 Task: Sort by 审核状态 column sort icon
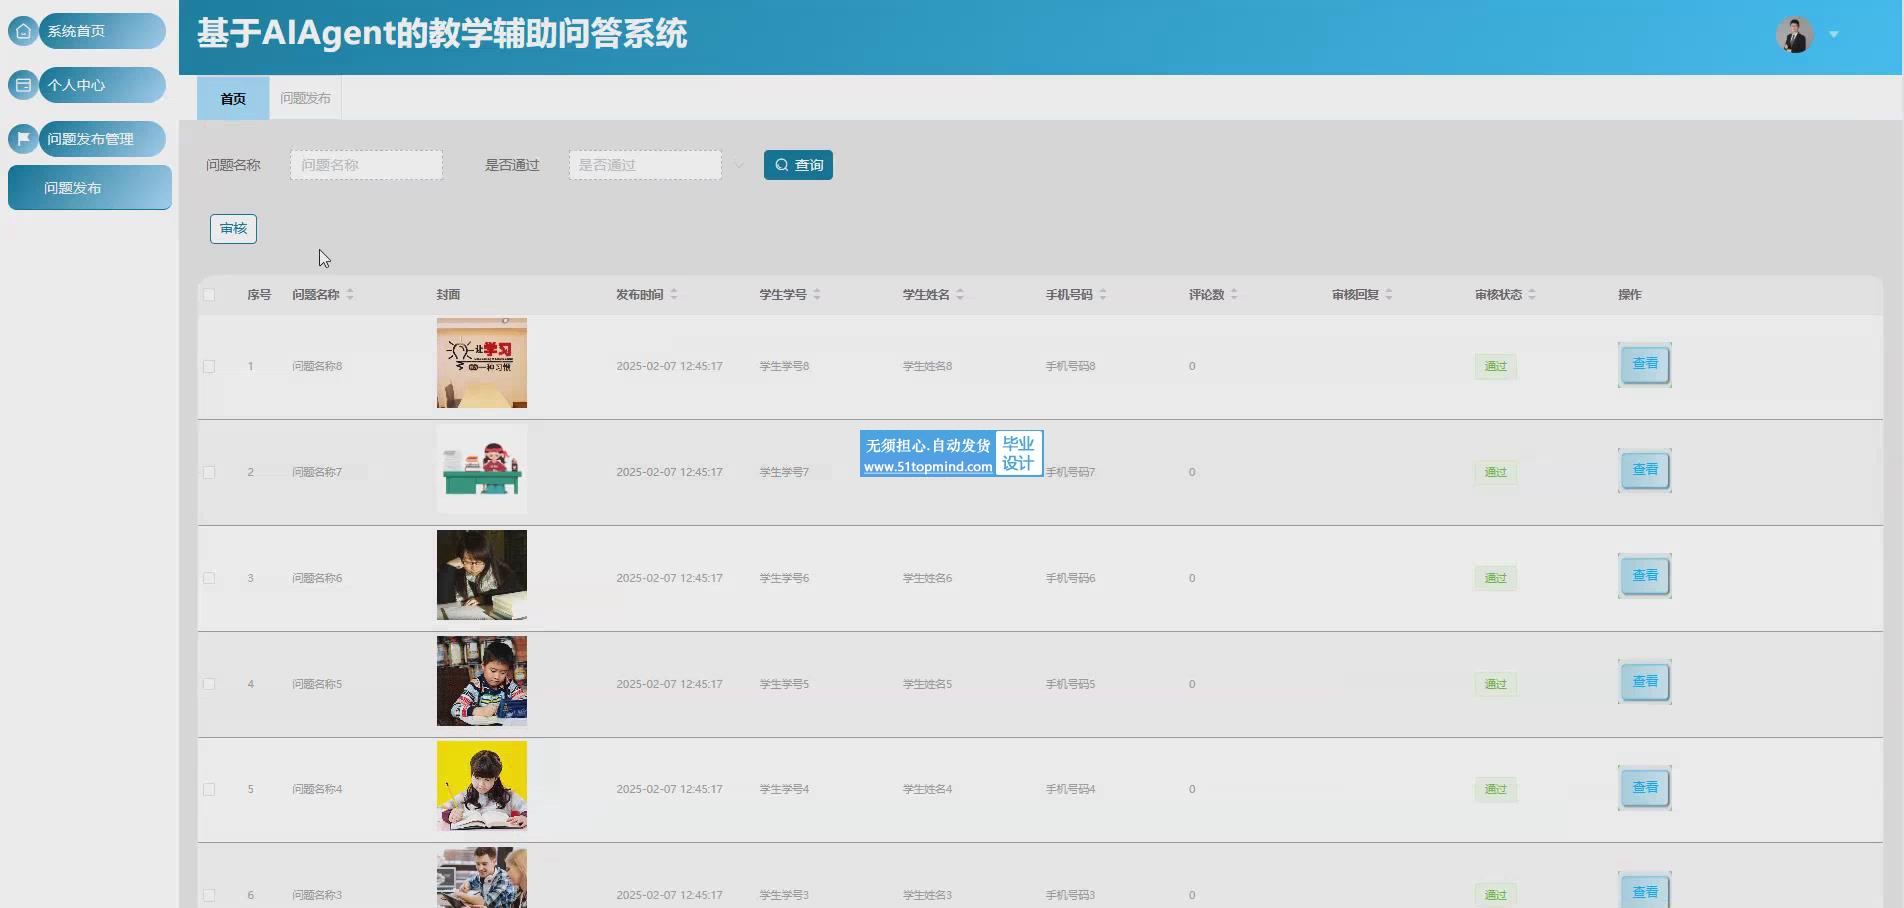(1532, 295)
